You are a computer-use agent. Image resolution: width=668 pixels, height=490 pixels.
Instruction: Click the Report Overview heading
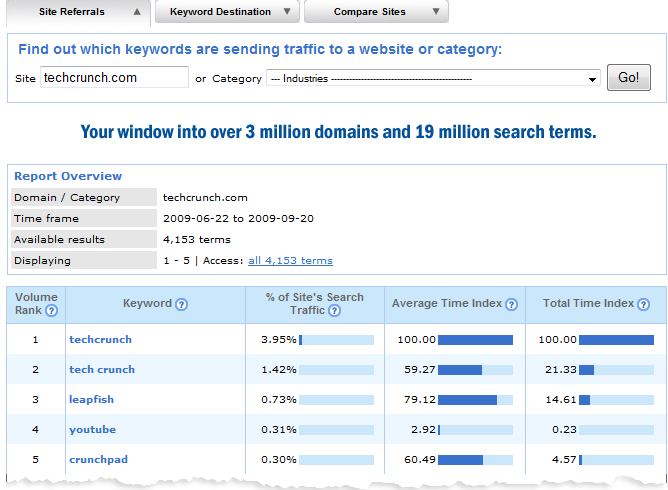point(68,176)
